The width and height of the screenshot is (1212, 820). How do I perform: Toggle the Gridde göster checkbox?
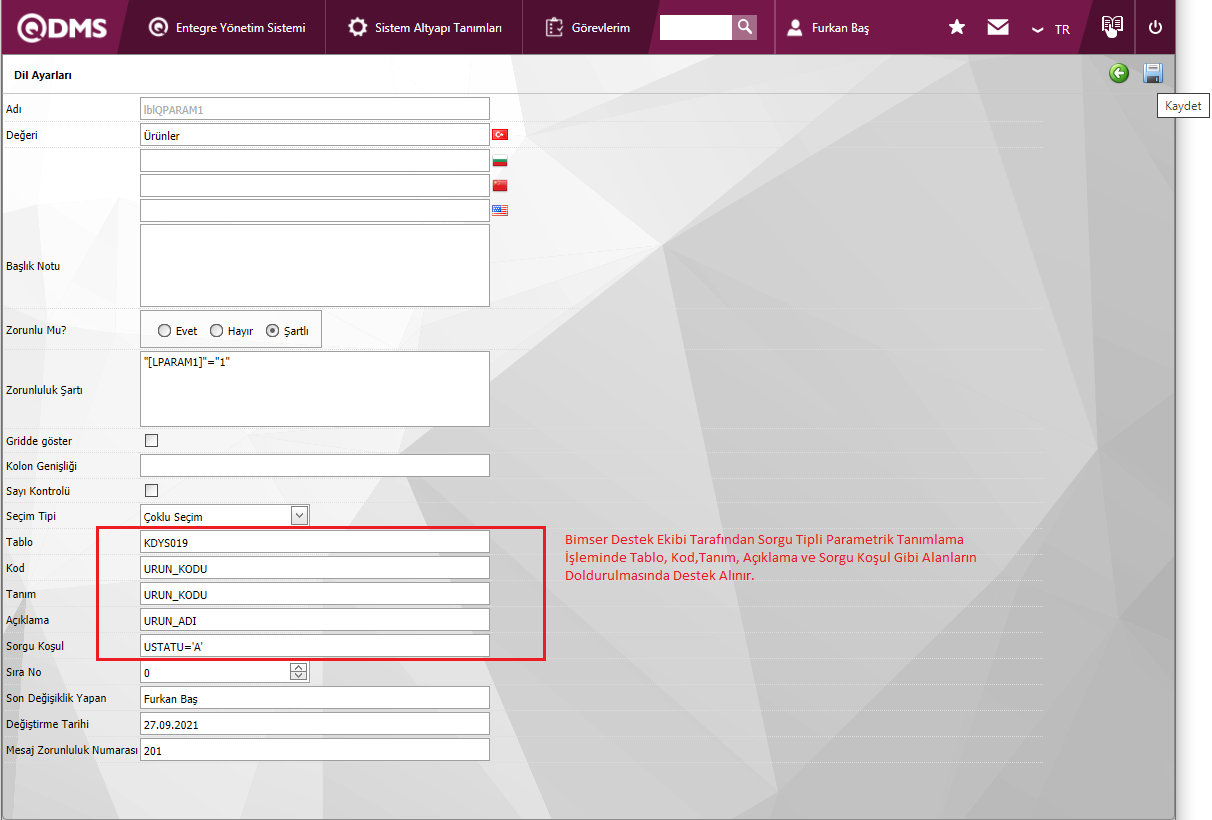152,440
